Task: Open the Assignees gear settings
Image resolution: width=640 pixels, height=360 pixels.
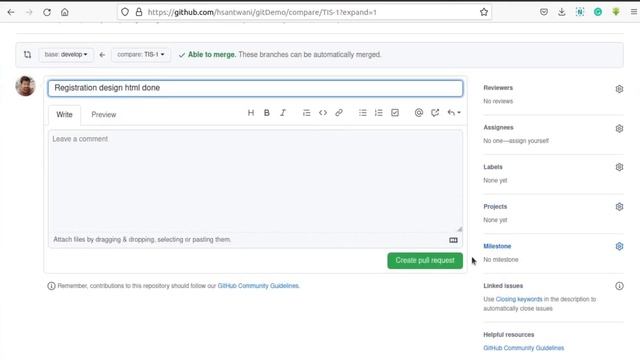Action: (619, 129)
